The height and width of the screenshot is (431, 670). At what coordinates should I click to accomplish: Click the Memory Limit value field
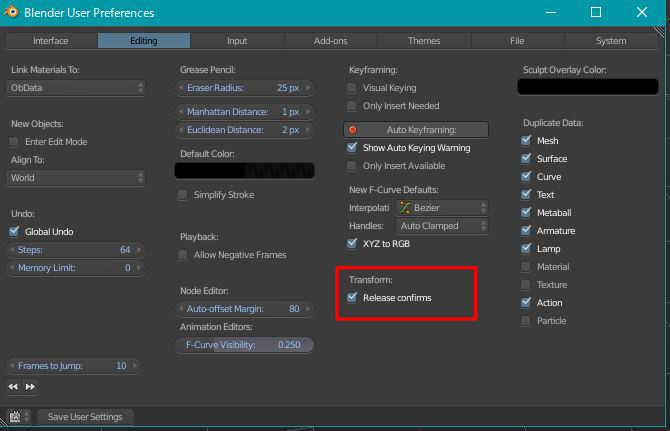(x=75, y=268)
